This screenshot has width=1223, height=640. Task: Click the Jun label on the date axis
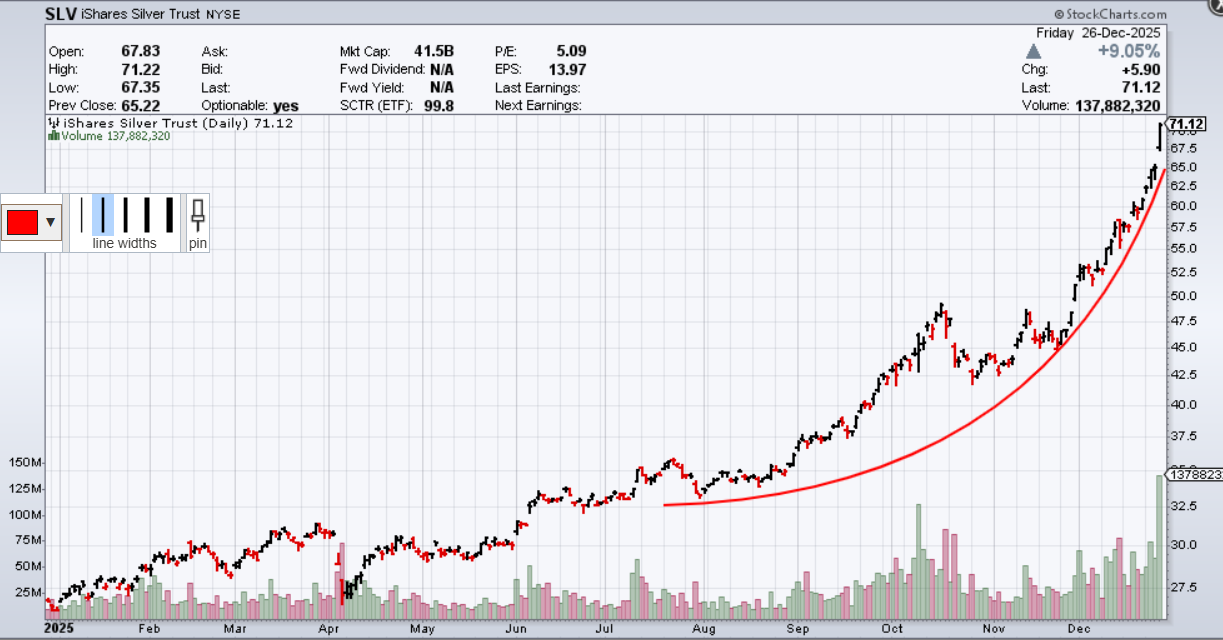coord(517,629)
